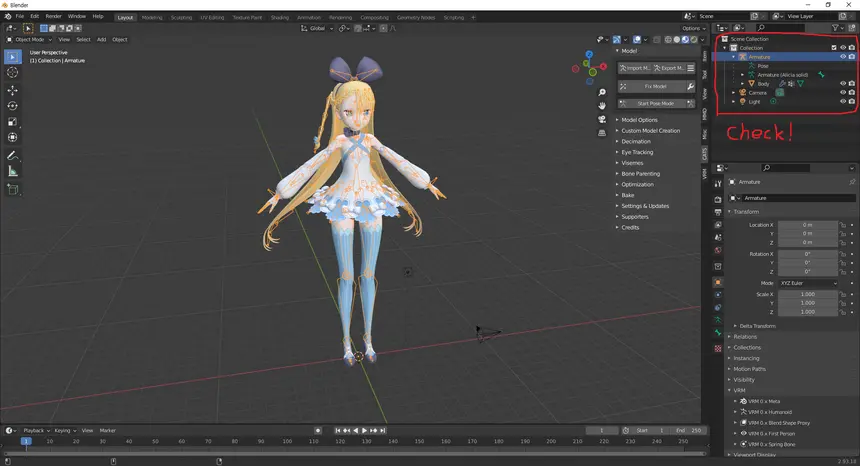Jump to the timeline end frame
The width and height of the screenshot is (860, 466).
coord(383,430)
